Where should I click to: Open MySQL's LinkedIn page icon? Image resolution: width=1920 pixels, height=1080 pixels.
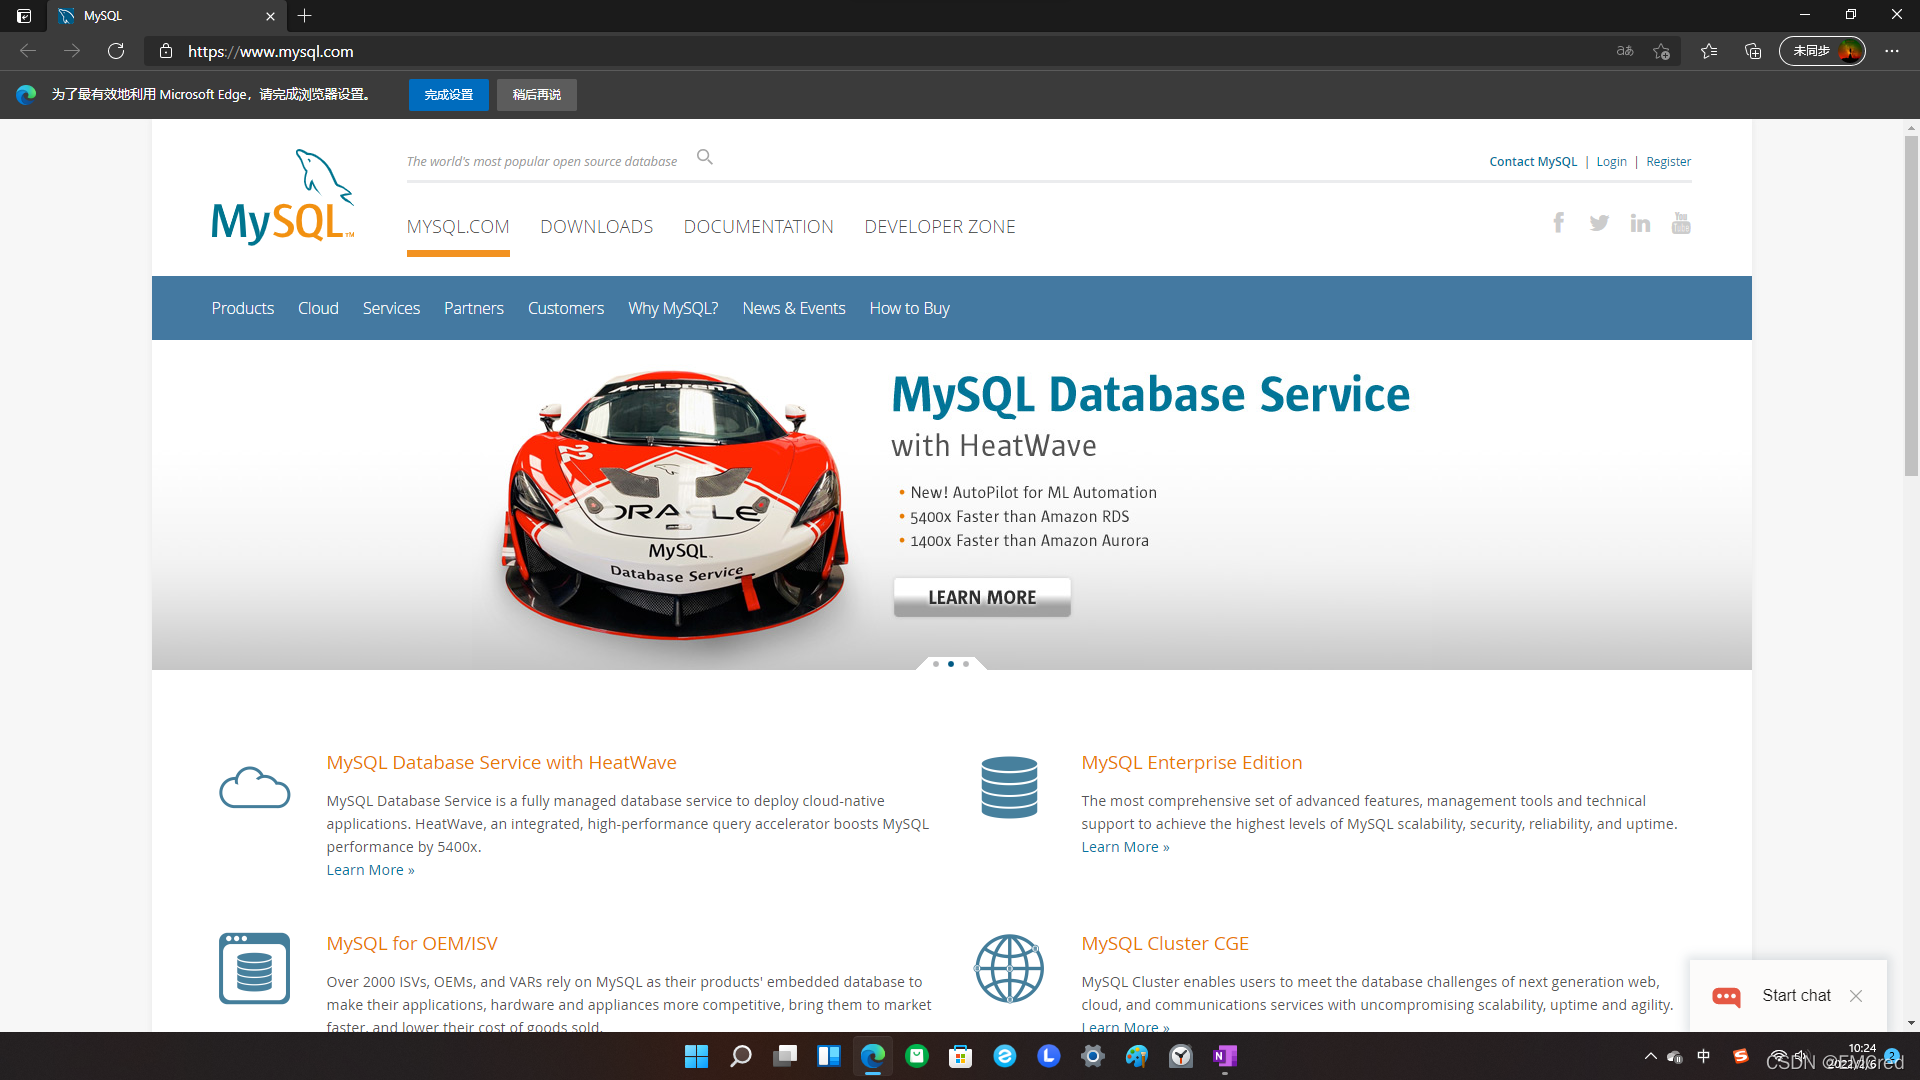coord(1640,223)
